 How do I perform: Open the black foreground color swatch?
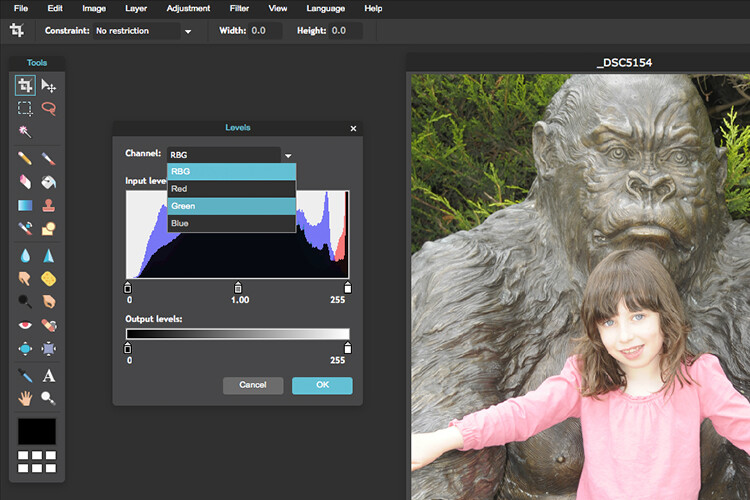point(37,432)
